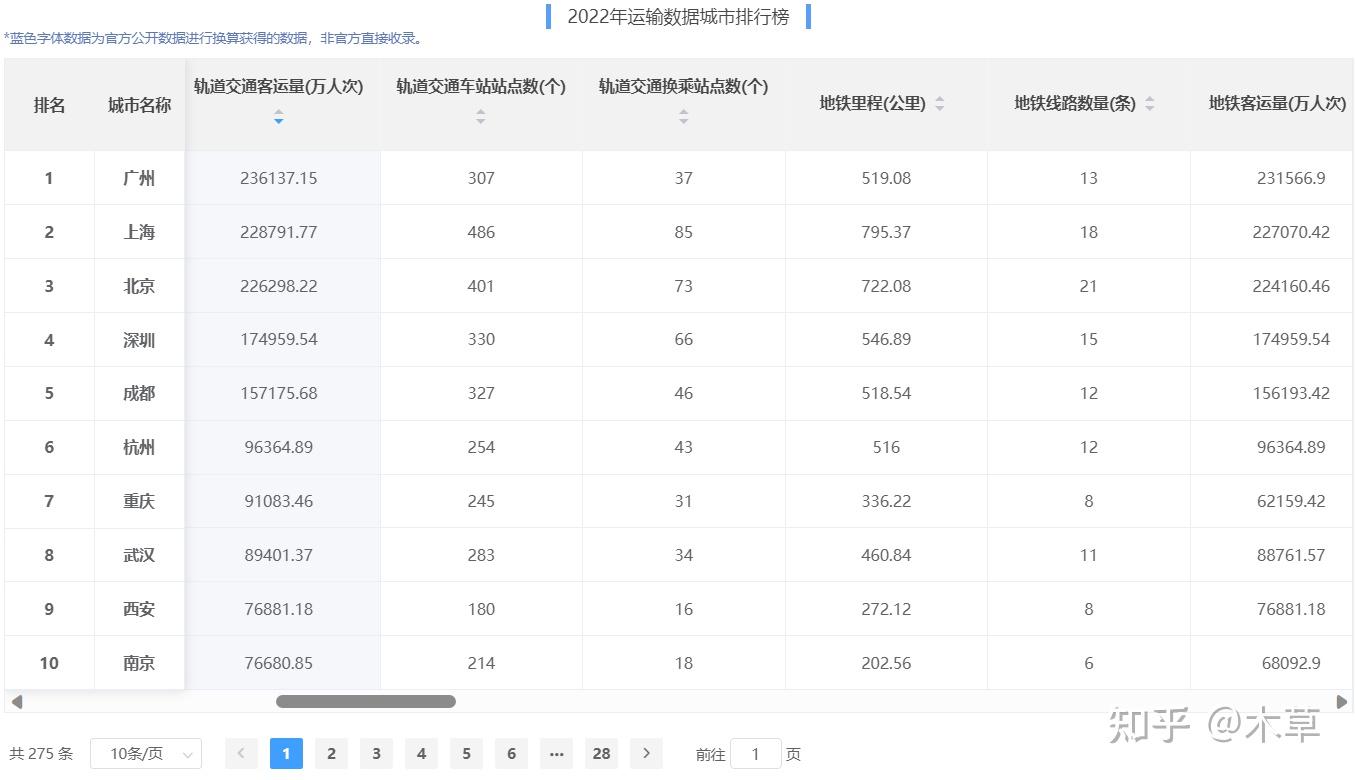Click the metro ridership 68092.9 for 南京
Screen dimensions: 1355x780
(1291, 663)
